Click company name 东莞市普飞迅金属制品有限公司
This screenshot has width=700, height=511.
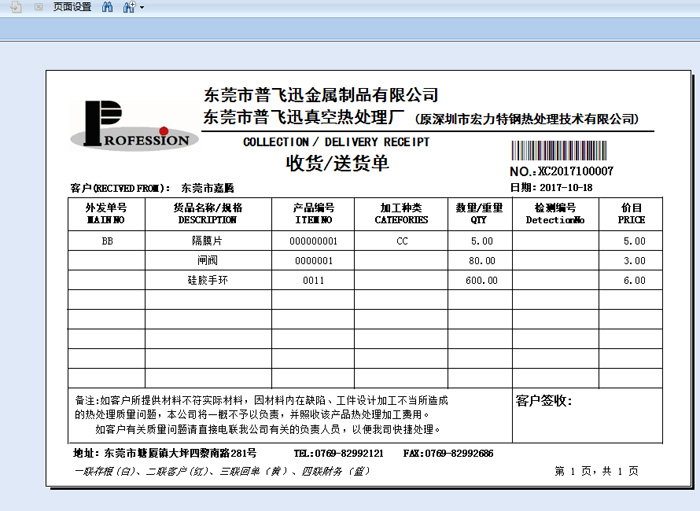(321, 95)
